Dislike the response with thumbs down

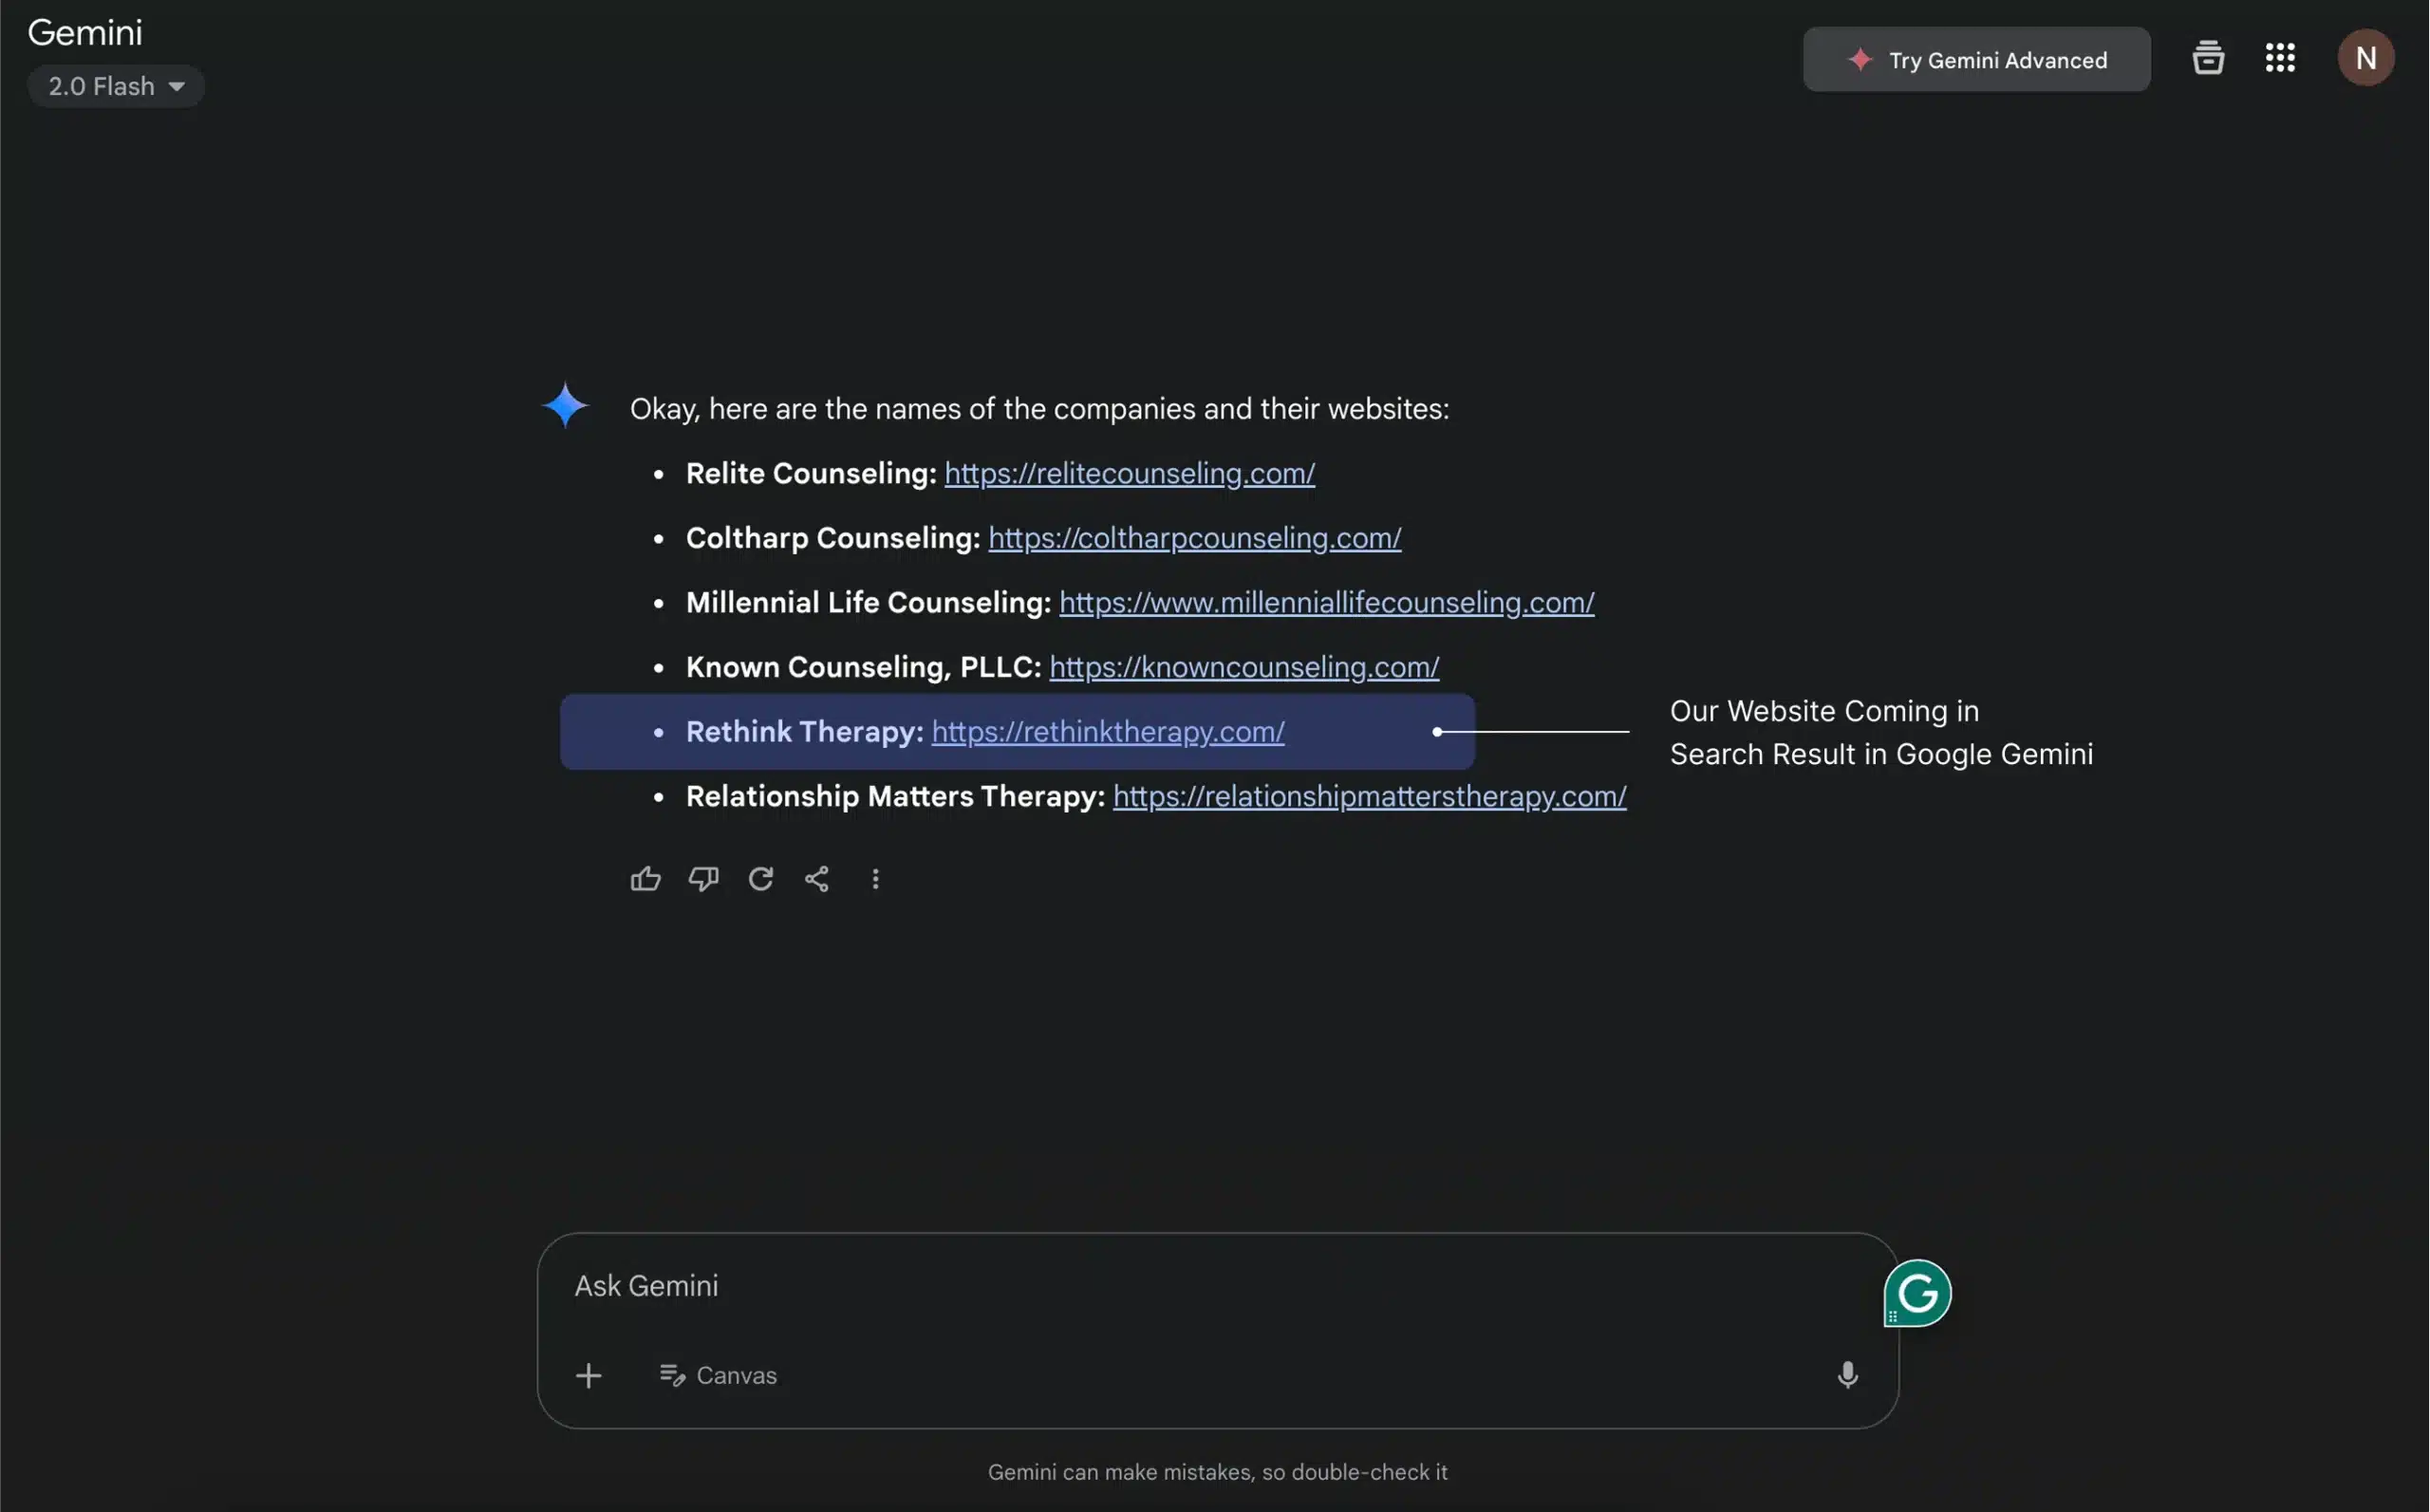click(703, 878)
